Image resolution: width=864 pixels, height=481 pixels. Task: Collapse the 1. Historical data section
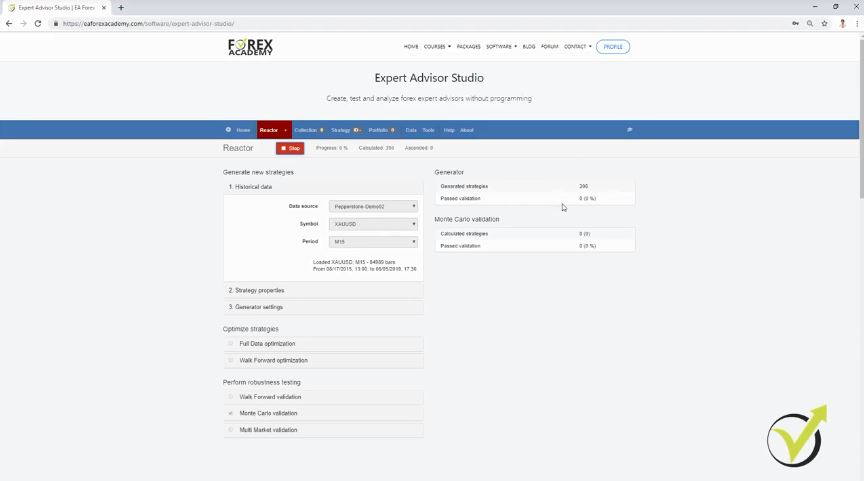point(323,187)
